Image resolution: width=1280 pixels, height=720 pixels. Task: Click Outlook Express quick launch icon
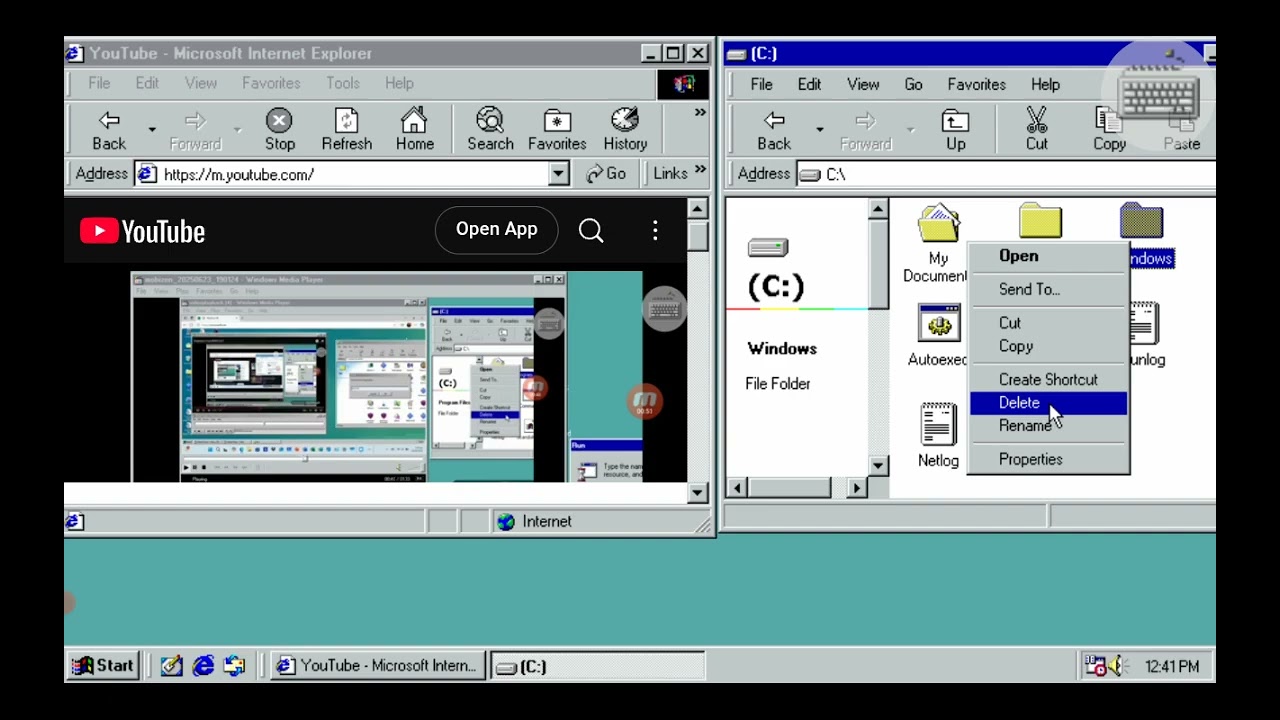pos(235,666)
